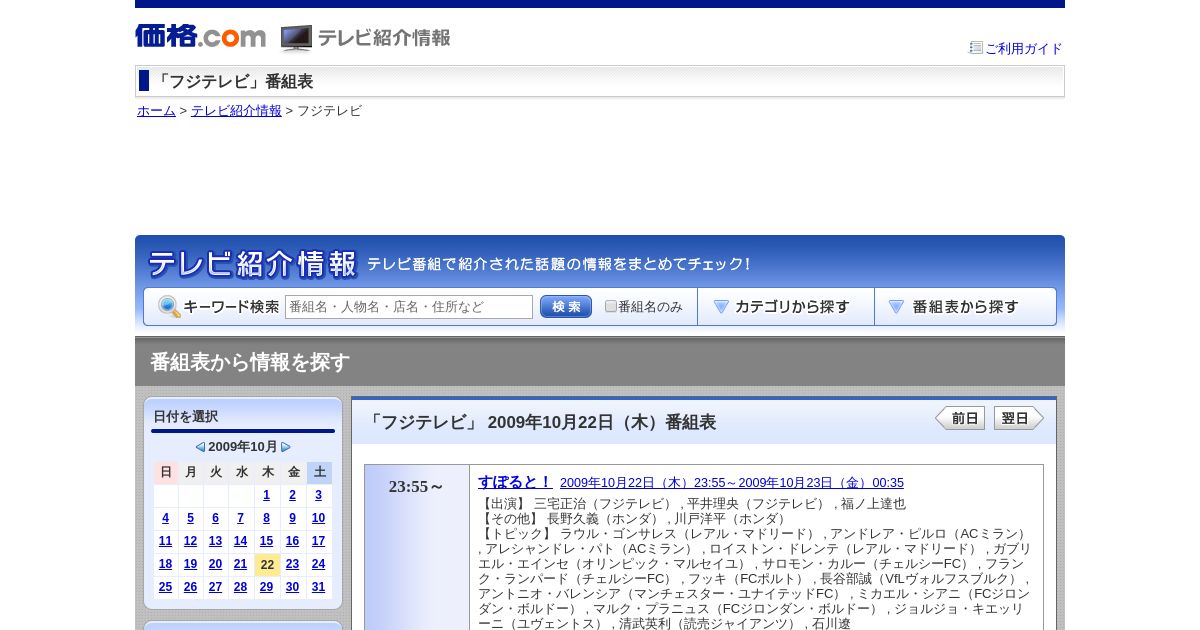Select October 24 in the calendar
Screen dimensions: 1200x630
click(319, 564)
